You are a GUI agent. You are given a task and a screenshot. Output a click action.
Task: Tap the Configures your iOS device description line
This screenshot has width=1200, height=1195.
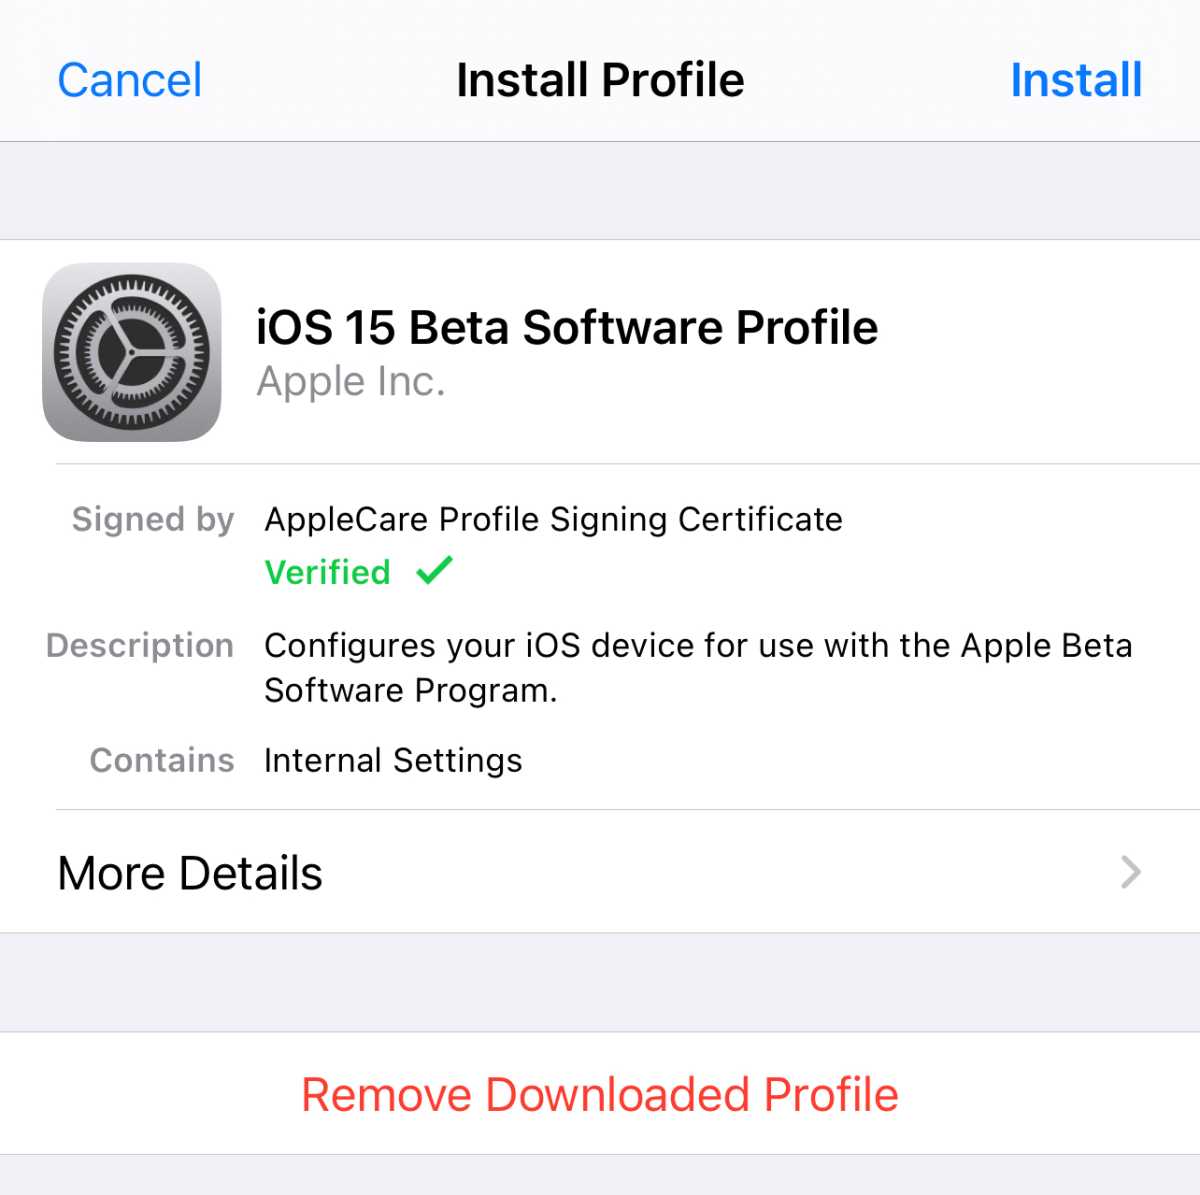698,645
